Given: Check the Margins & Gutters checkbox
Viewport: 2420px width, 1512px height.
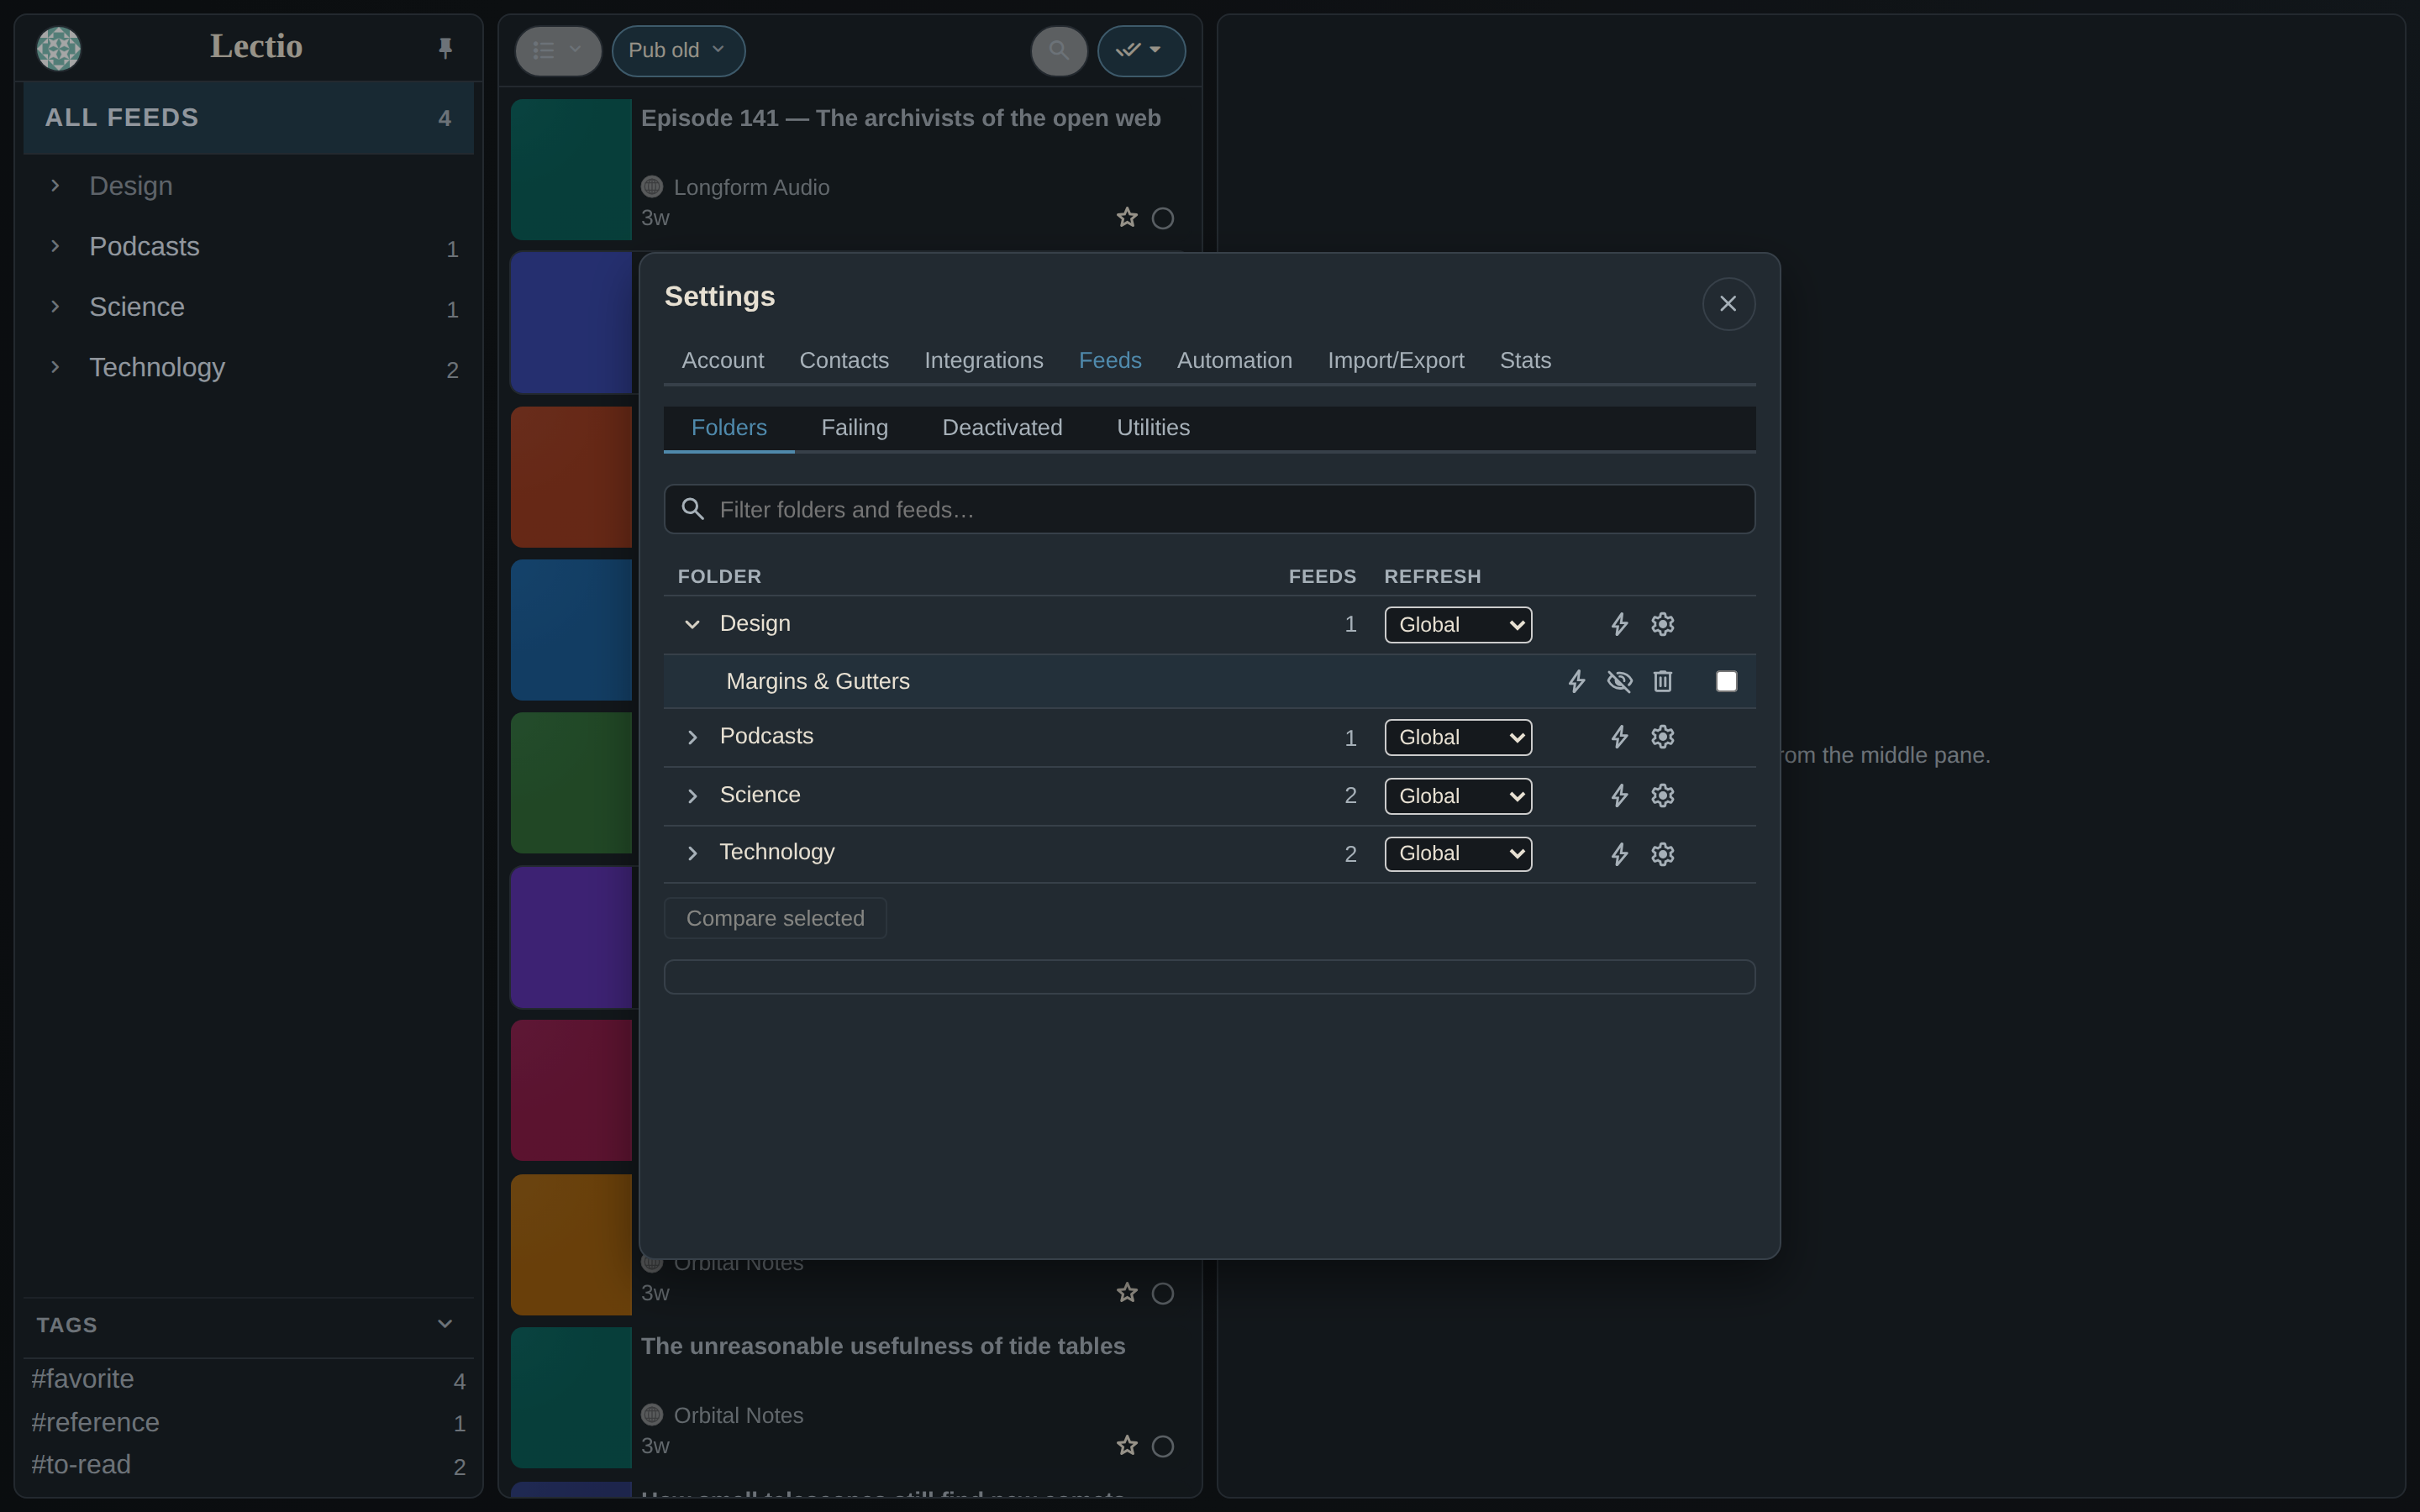Looking at the screenshot, I should coord(1726,682).
